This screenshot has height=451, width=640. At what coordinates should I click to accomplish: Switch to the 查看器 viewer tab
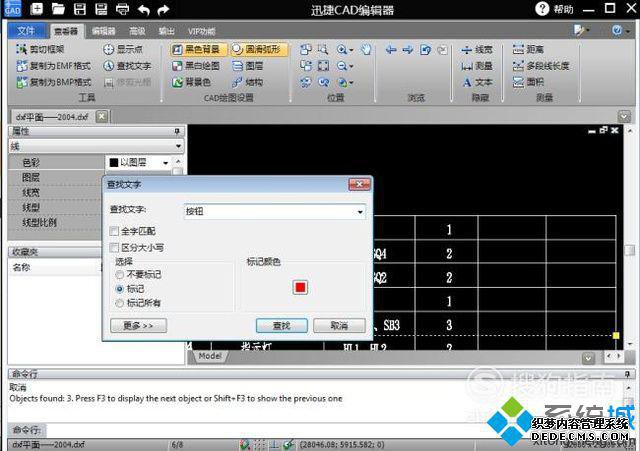(x=66, y=31)
